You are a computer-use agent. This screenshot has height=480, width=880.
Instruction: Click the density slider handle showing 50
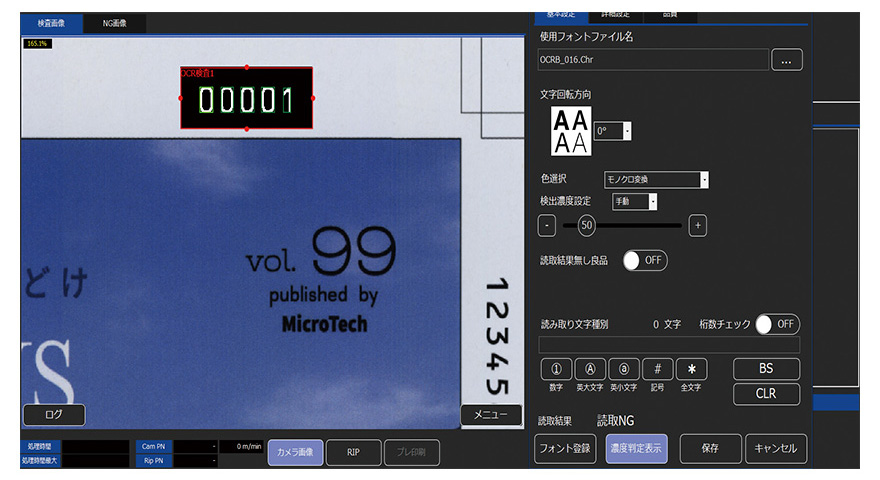pyautogui.click(x=586, y=225)
